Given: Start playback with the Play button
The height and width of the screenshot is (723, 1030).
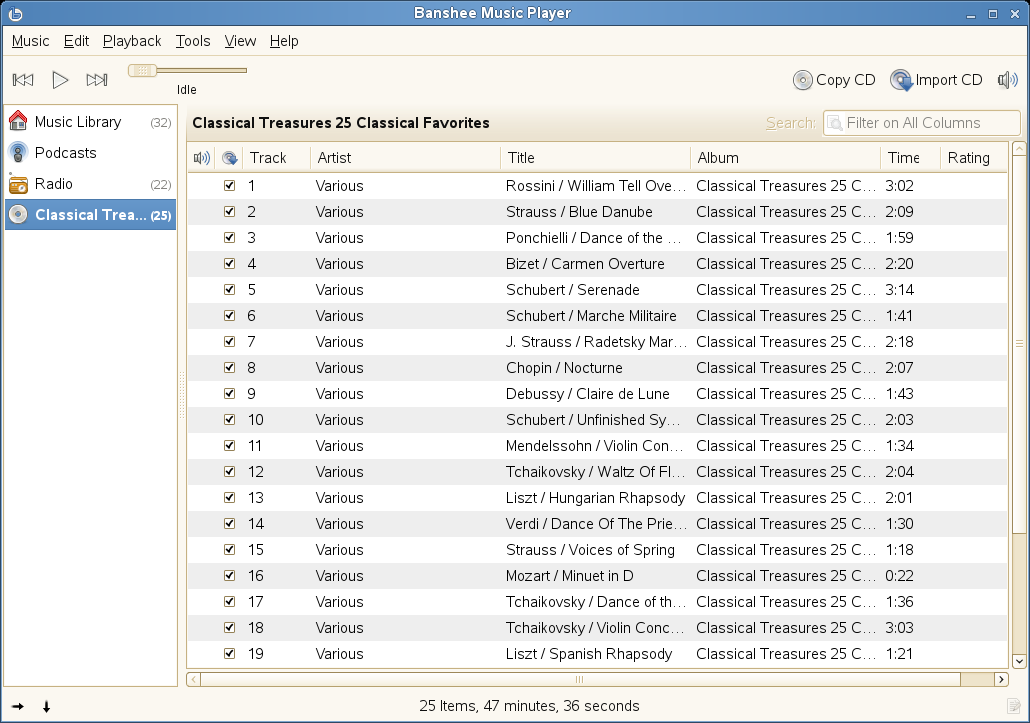Looking at the screenshot, I should point(60,80).
